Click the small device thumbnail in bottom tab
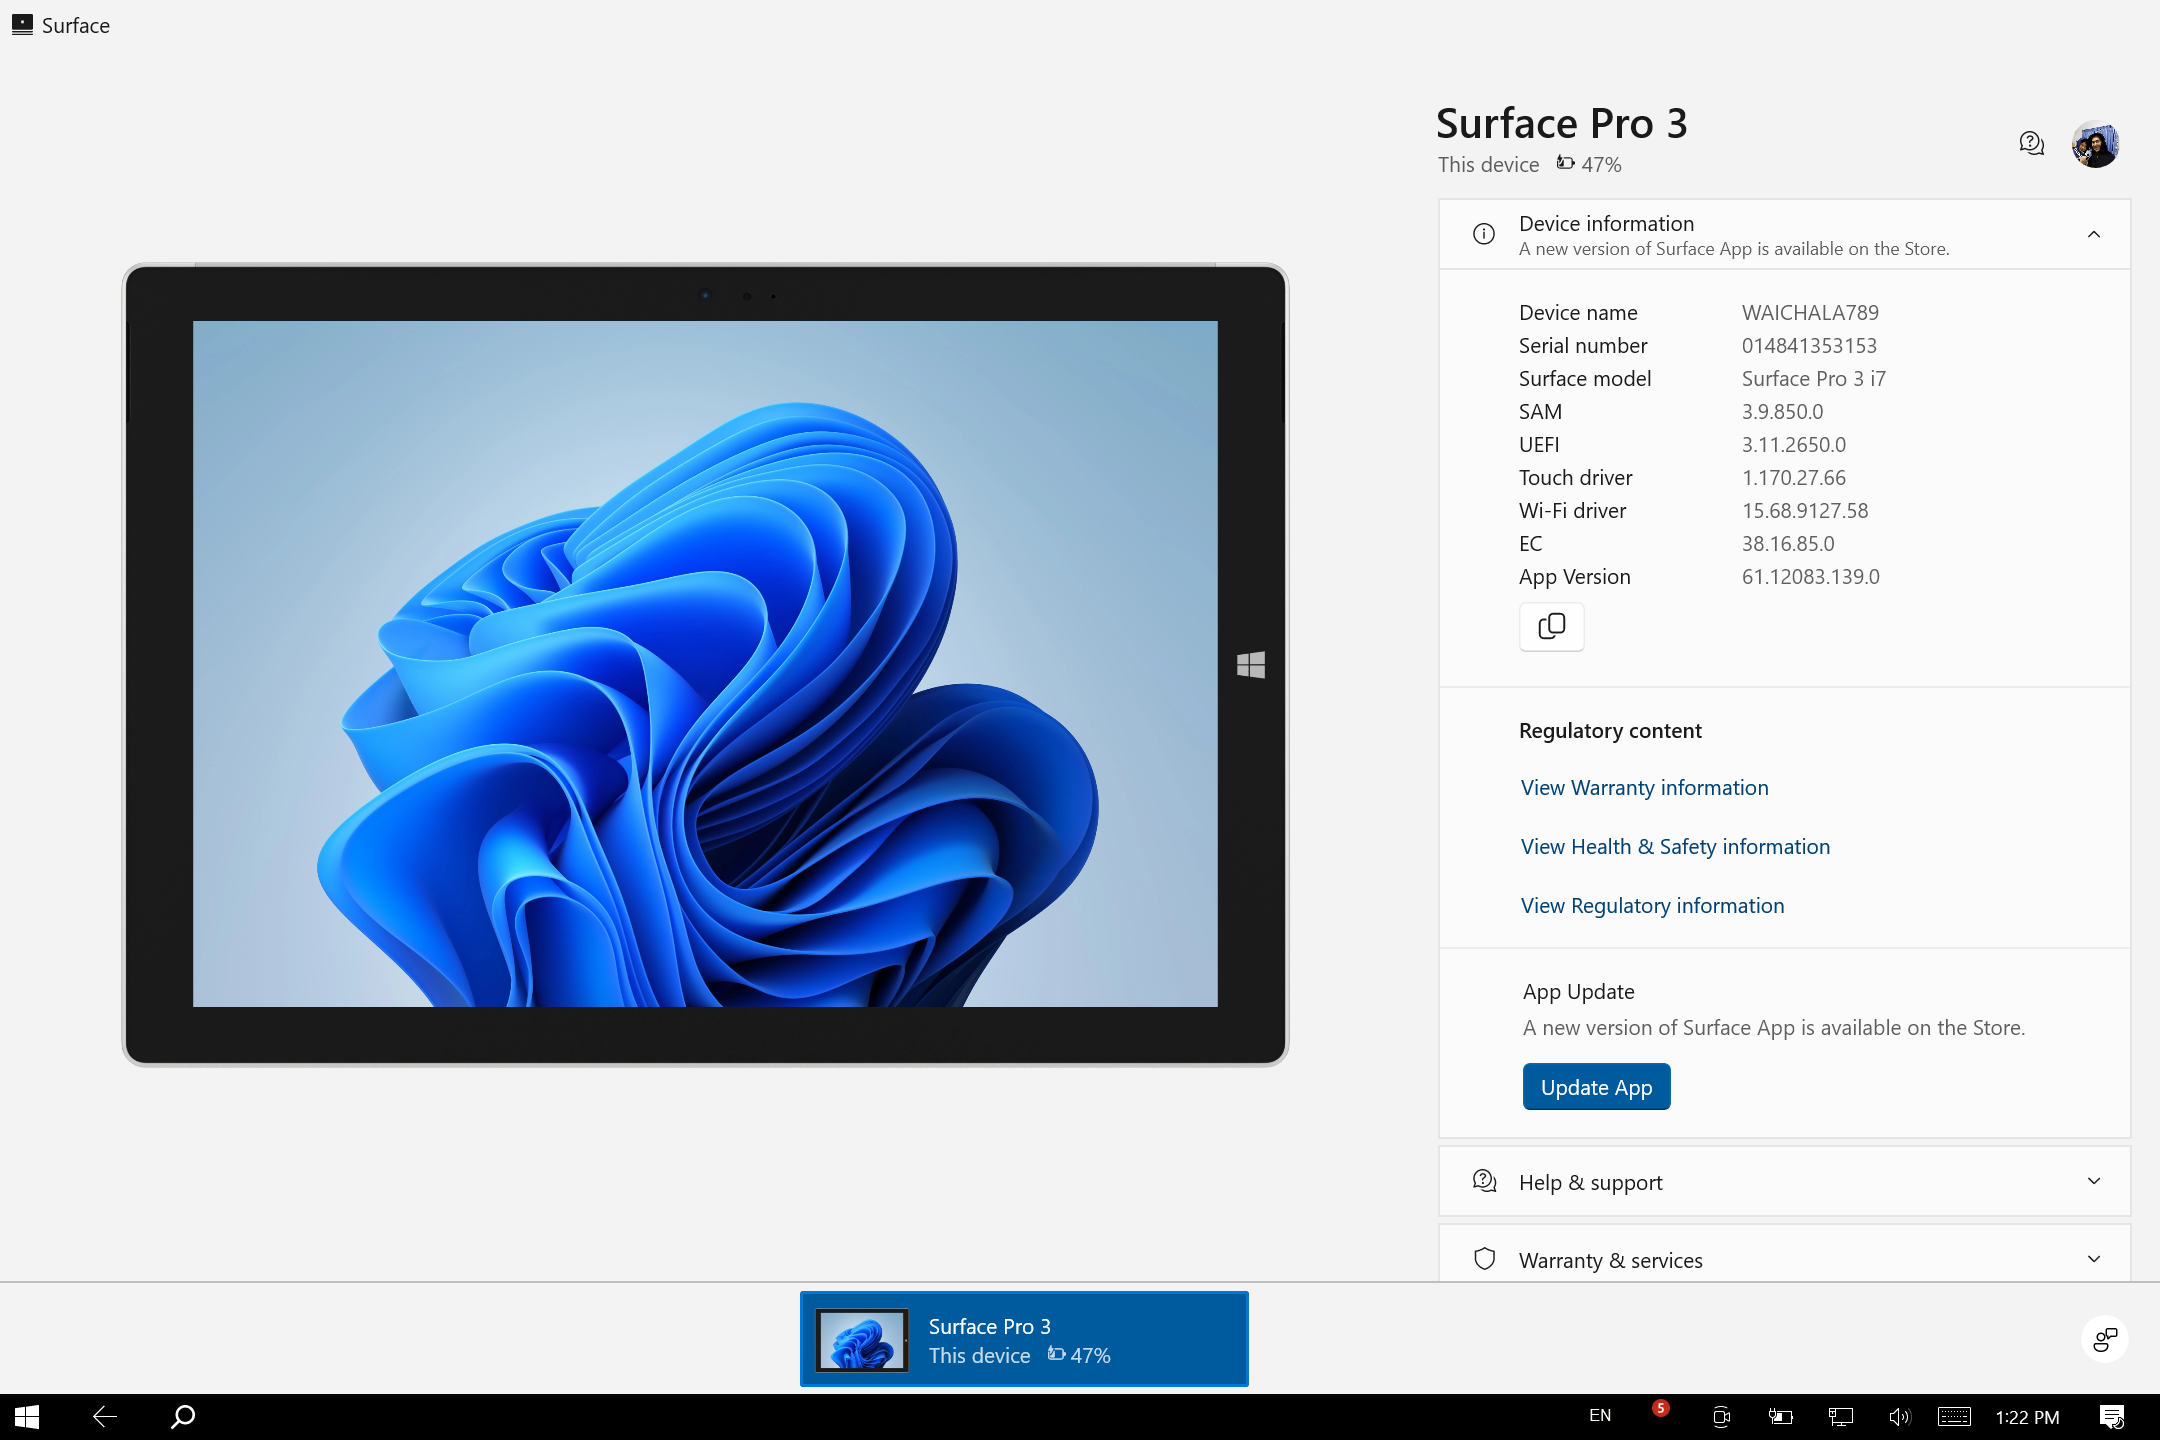The height and width of the screenshot is (1440, 2160). click(862, 1339)
